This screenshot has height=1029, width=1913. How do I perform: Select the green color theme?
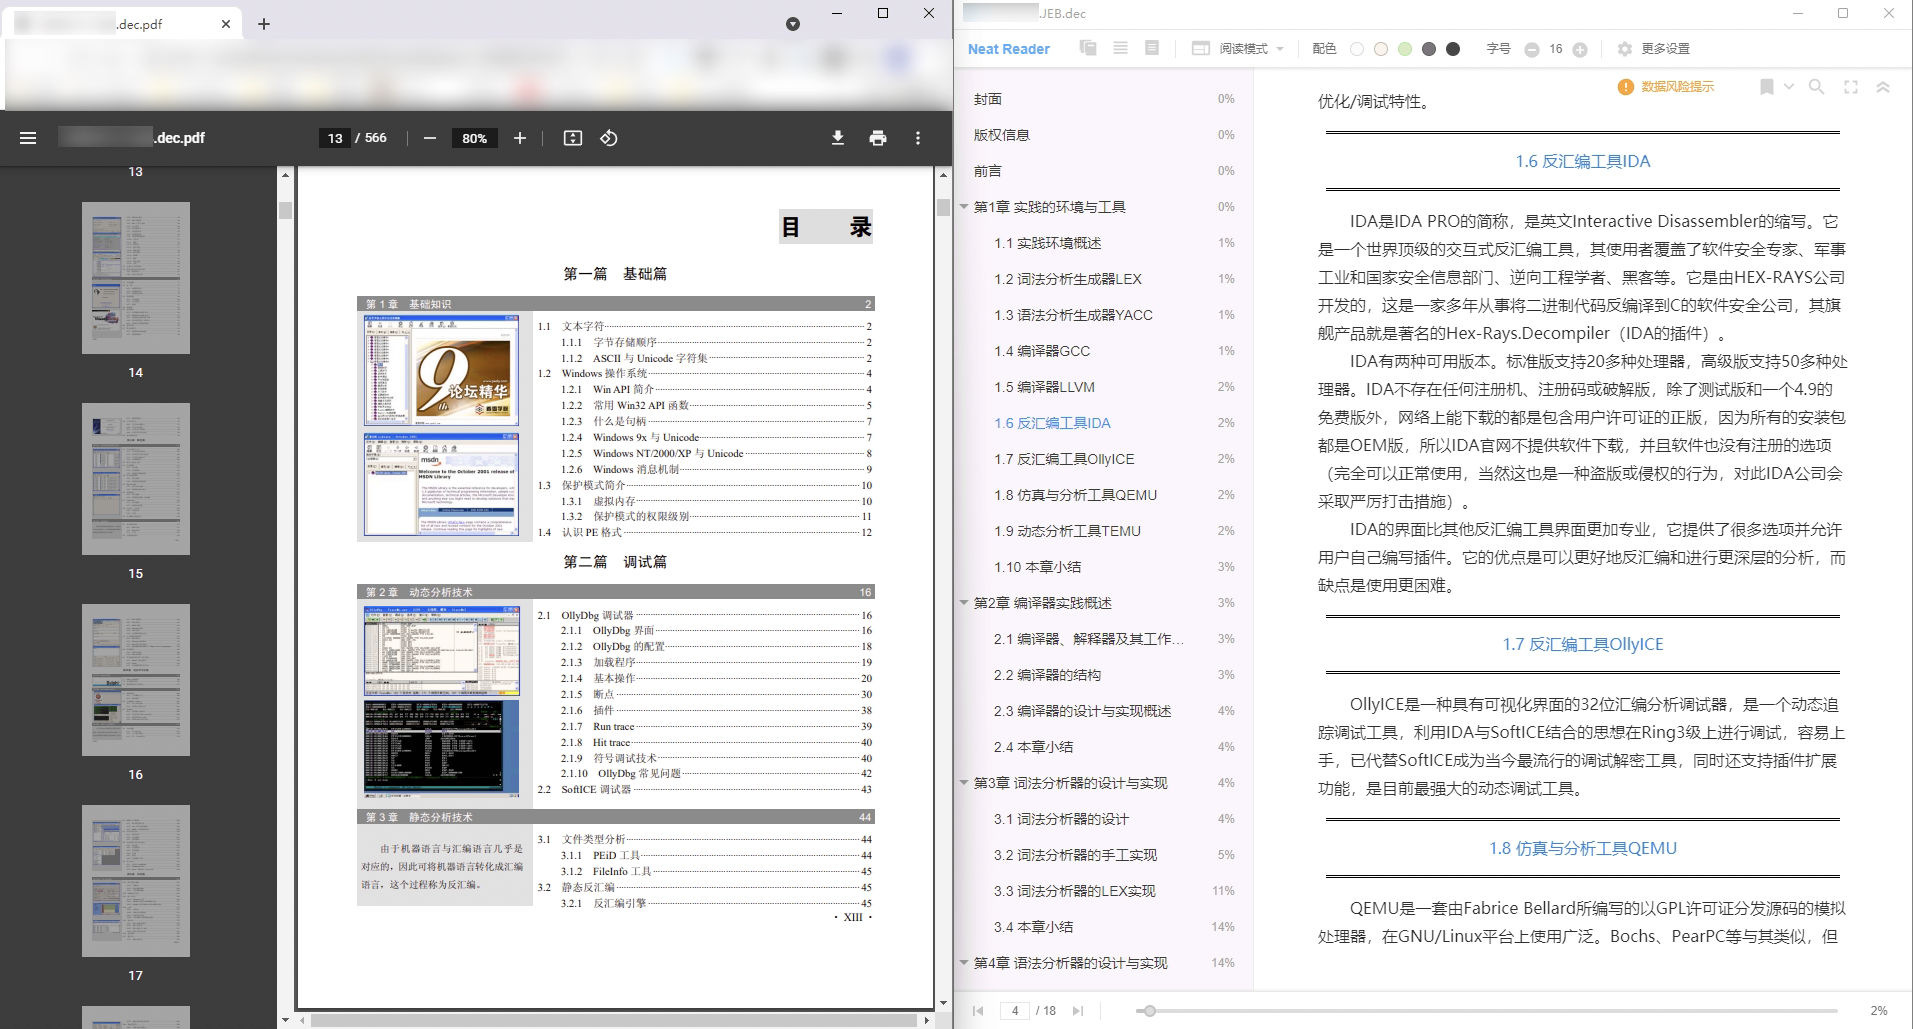click(x=1405, y=49)
